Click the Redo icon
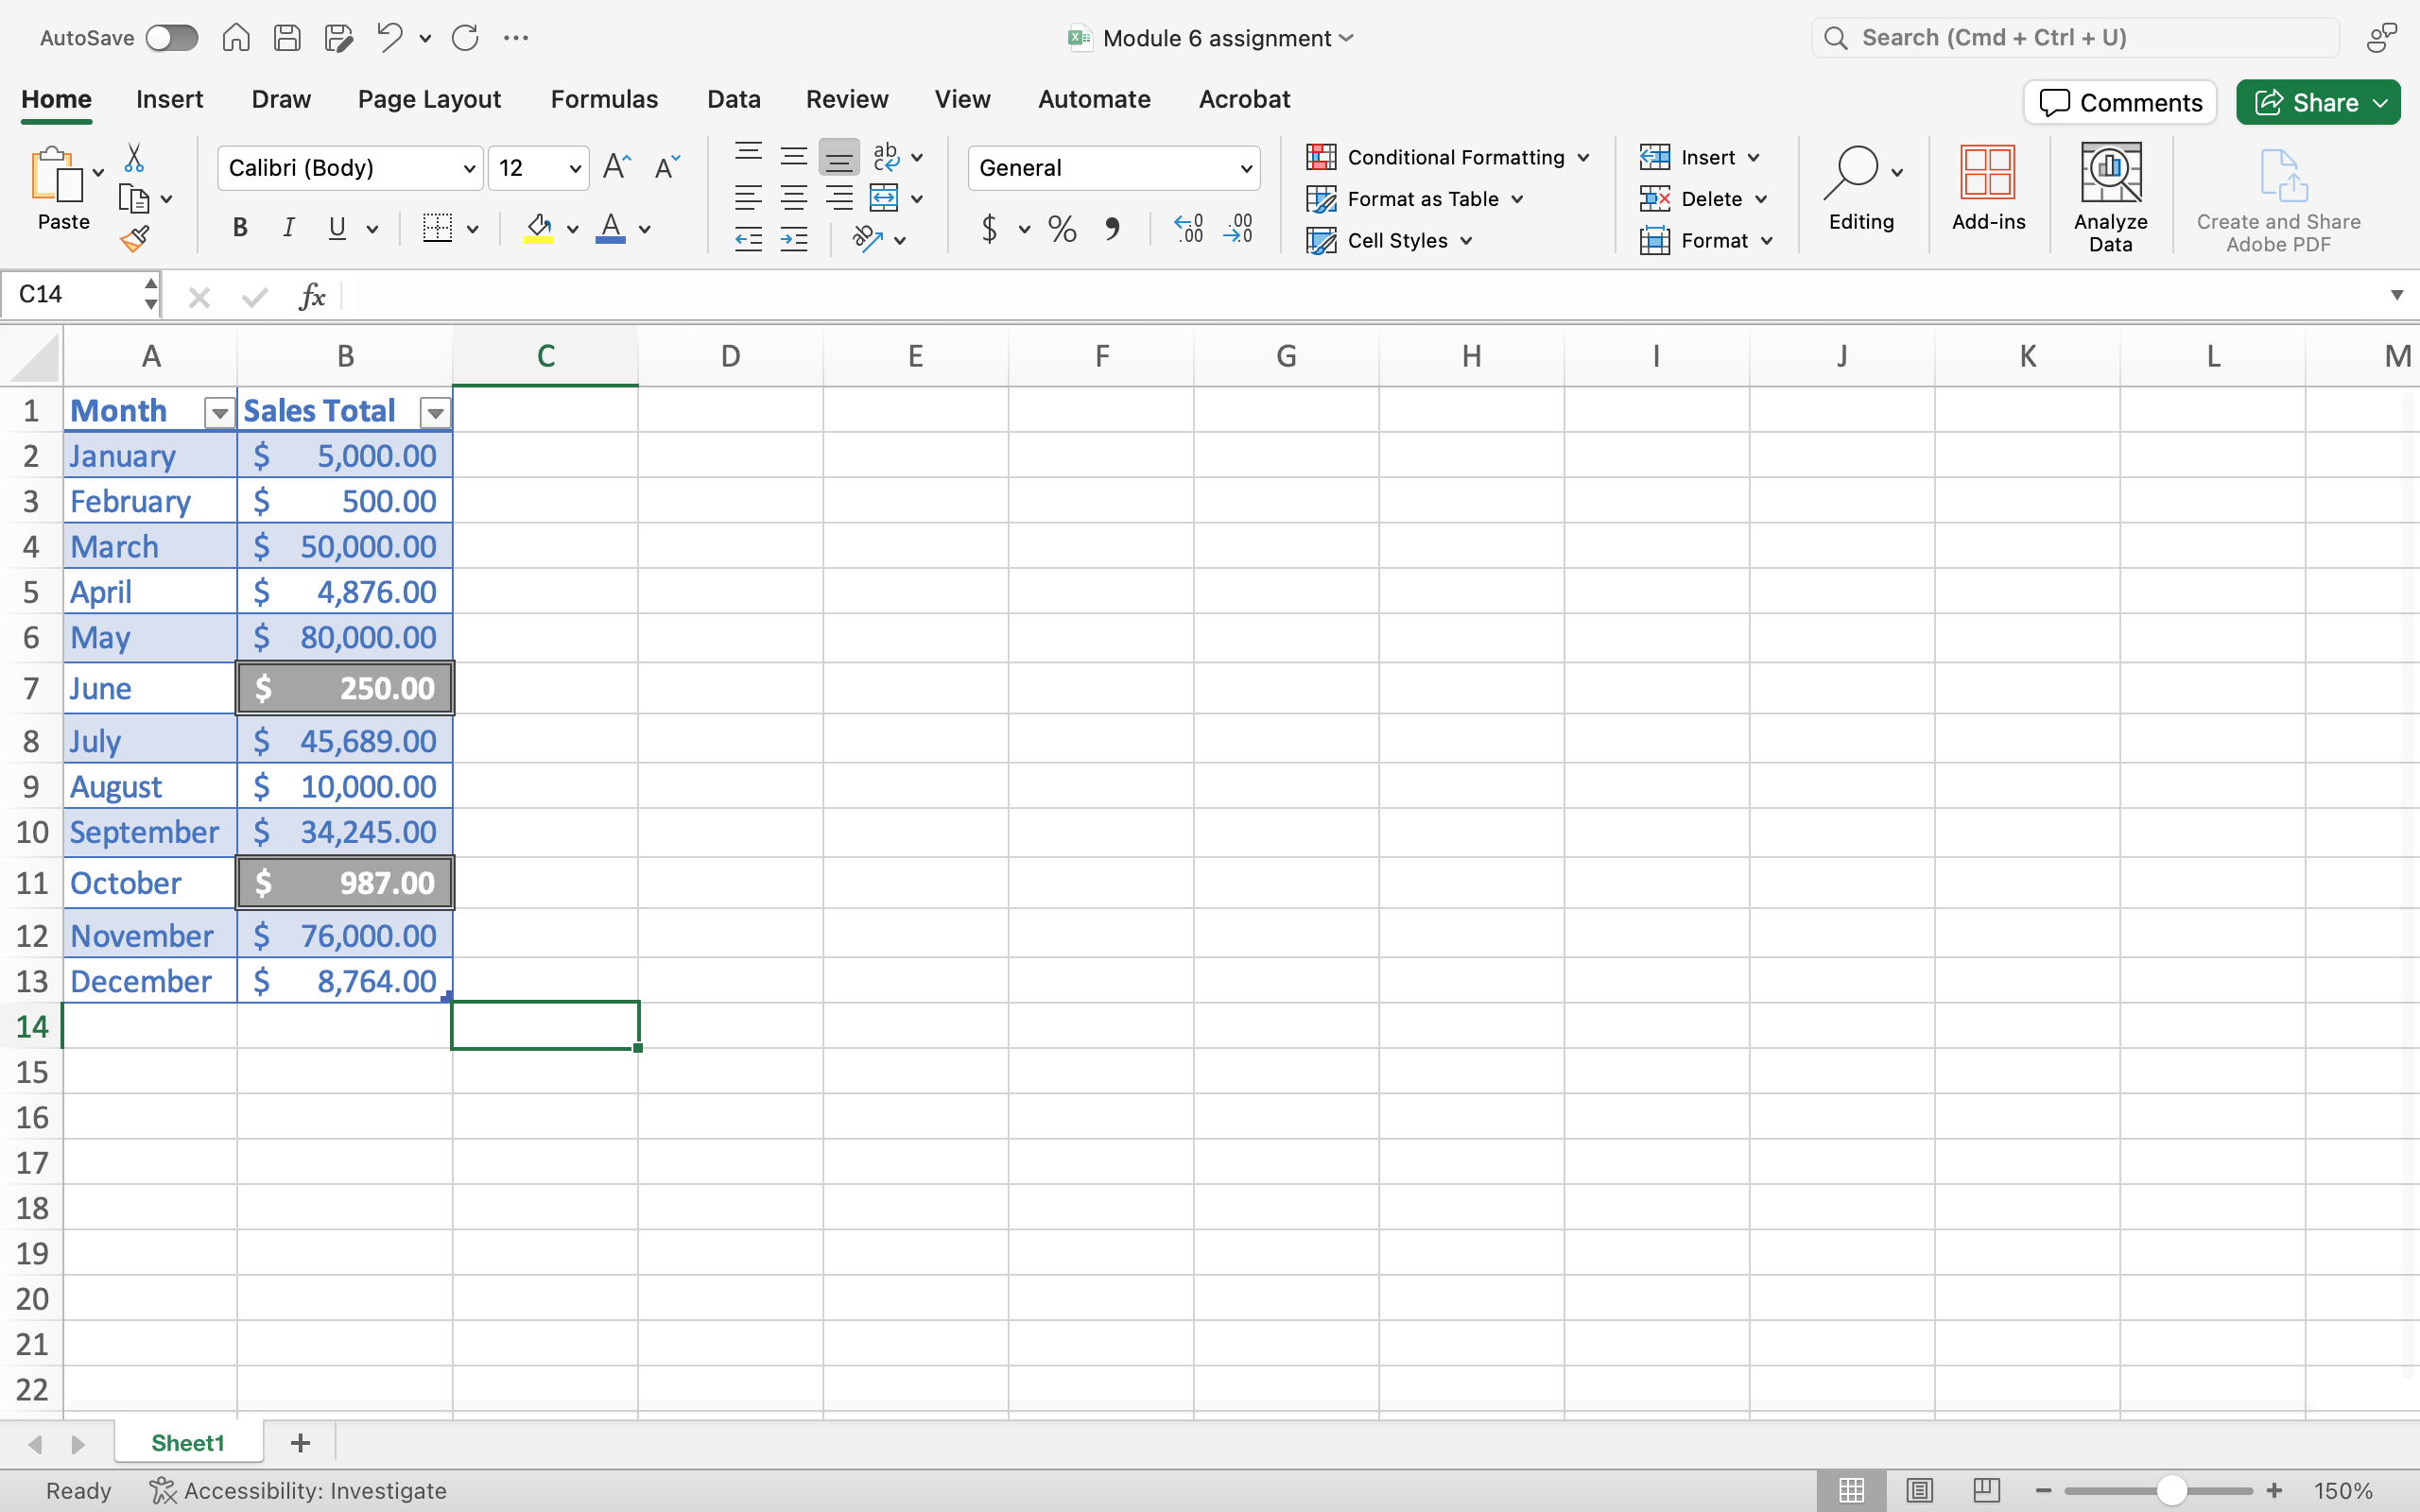 coord(465,38)
